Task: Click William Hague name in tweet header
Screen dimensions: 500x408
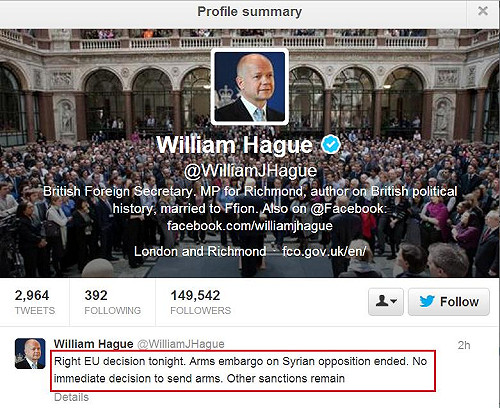Action: tap(93, 344)
